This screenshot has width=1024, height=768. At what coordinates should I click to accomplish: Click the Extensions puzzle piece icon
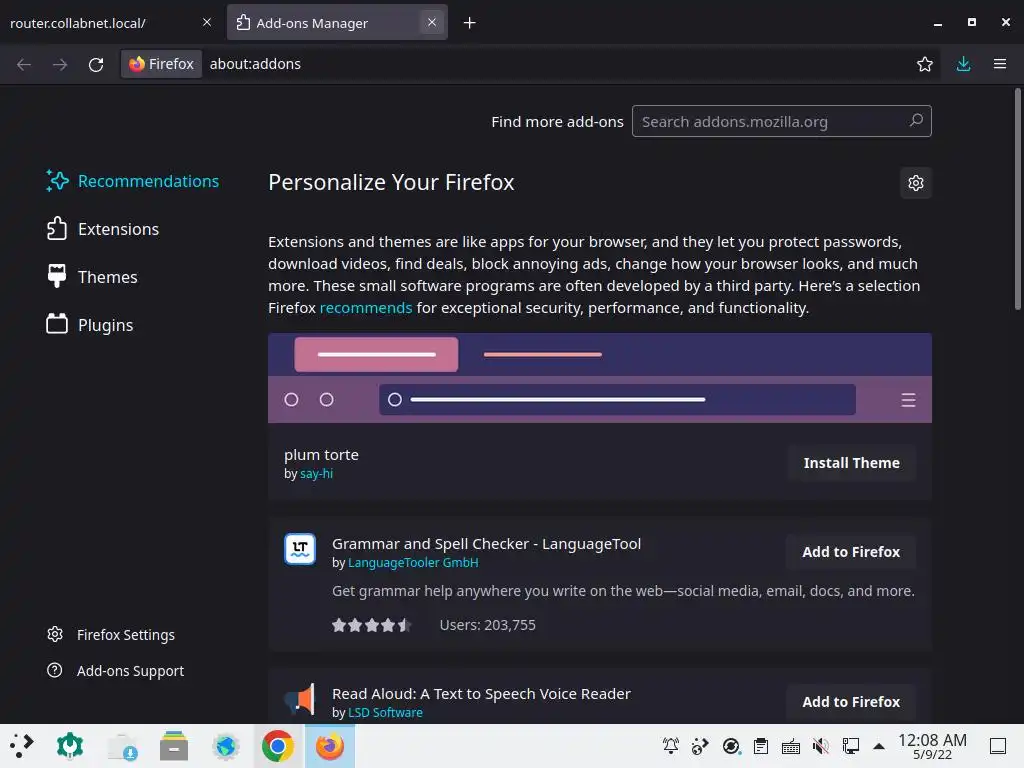coord(57,229)
